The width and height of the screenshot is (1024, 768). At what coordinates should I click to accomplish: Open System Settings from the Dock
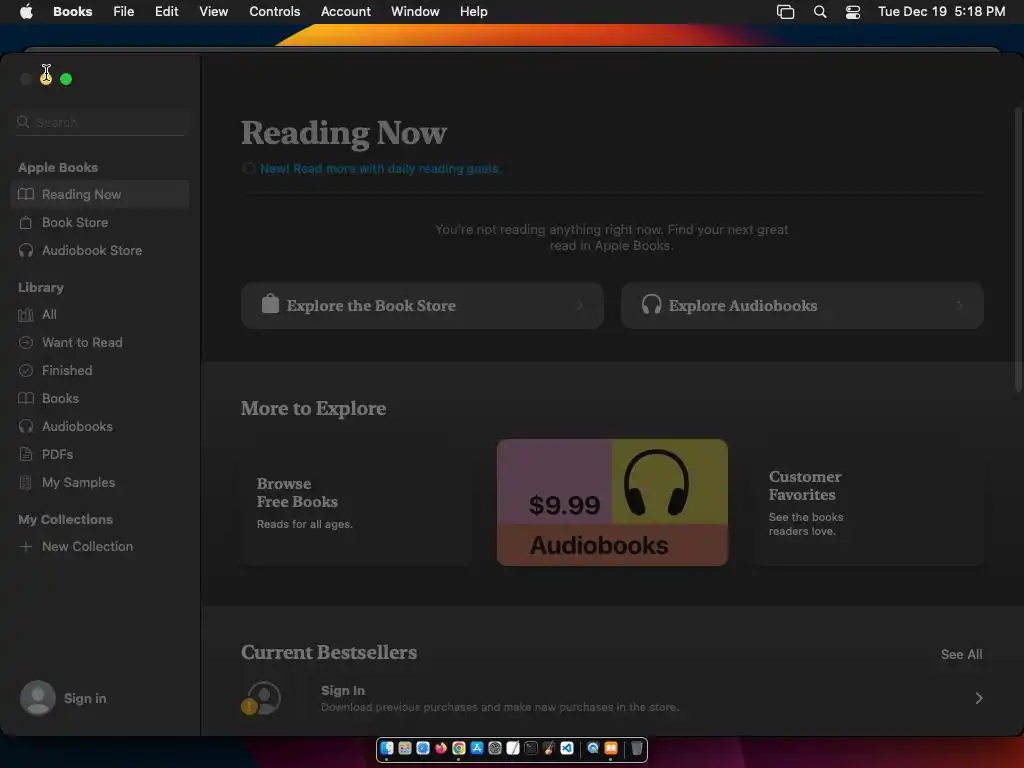(495, 748)
